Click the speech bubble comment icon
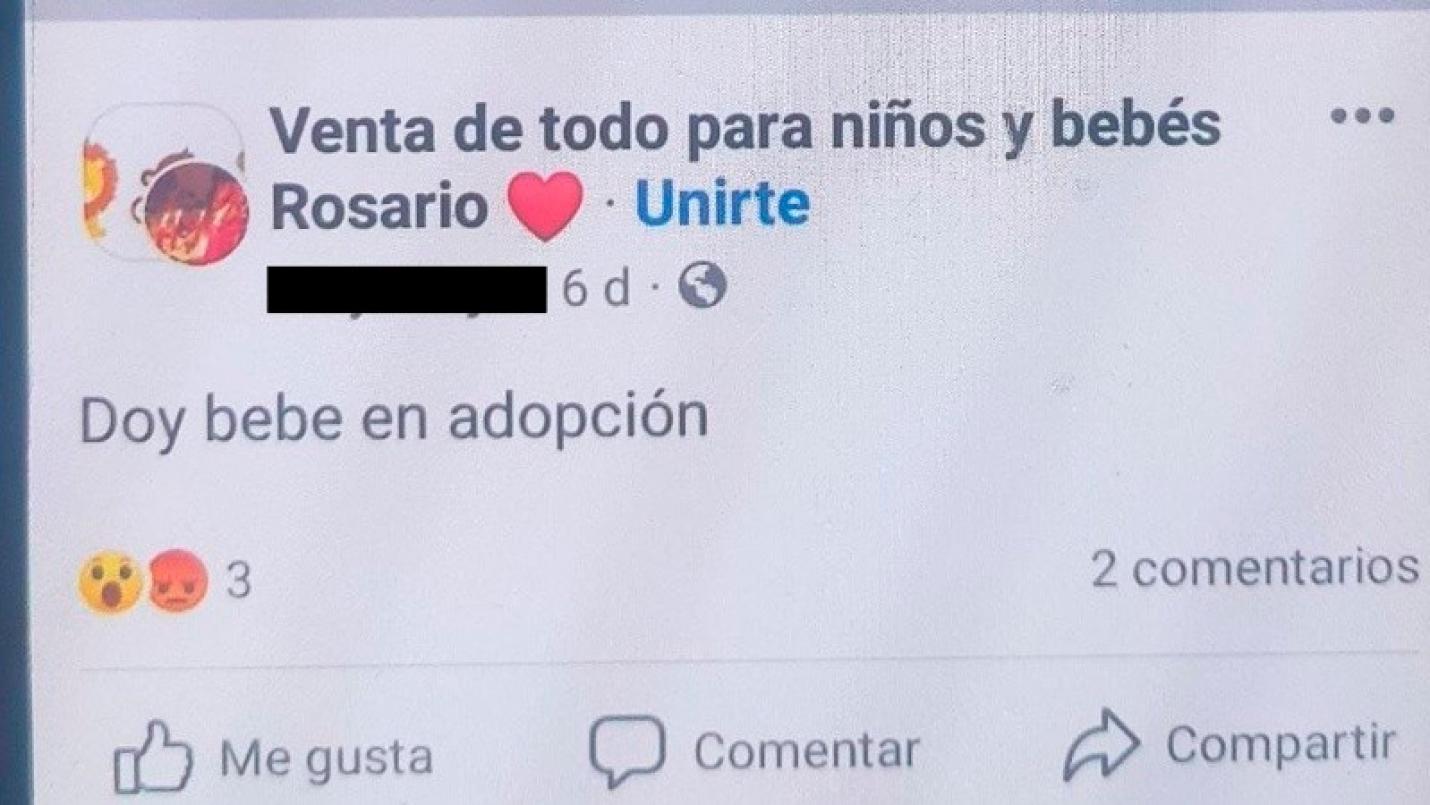The height and width of the screenshot is (805, 1430). [627, 751]
